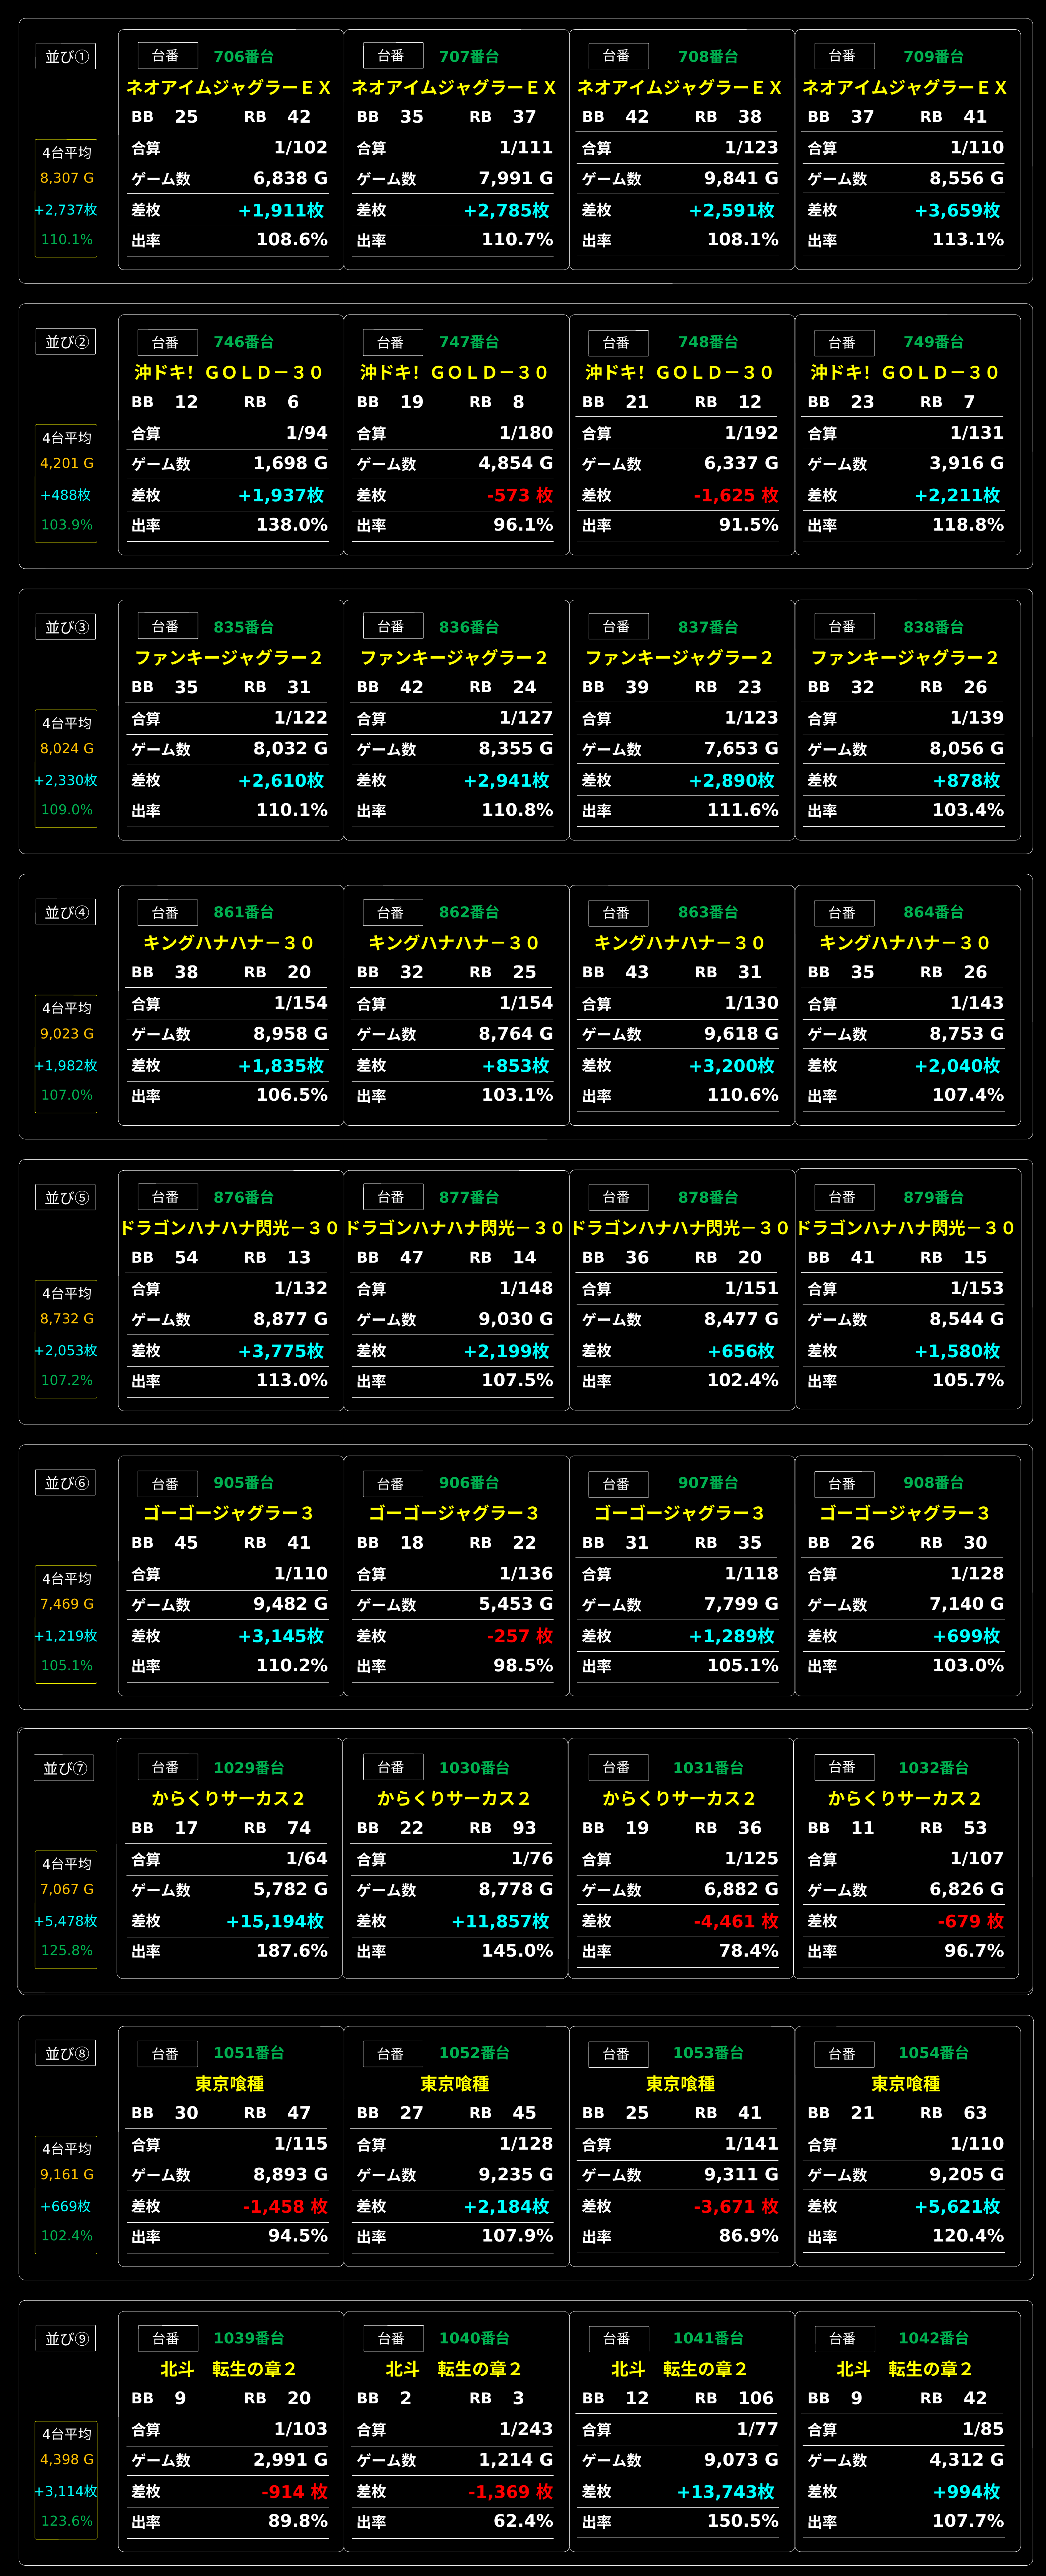Choose the red "-3,671 枚" value
1046x2576 pixels.
point(736,2206)
